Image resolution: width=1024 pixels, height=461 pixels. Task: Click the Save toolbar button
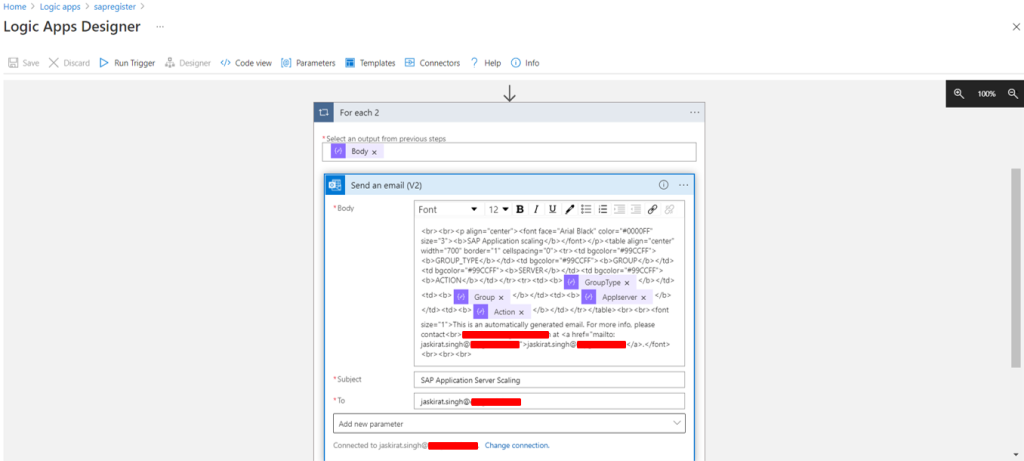(24, 63)
